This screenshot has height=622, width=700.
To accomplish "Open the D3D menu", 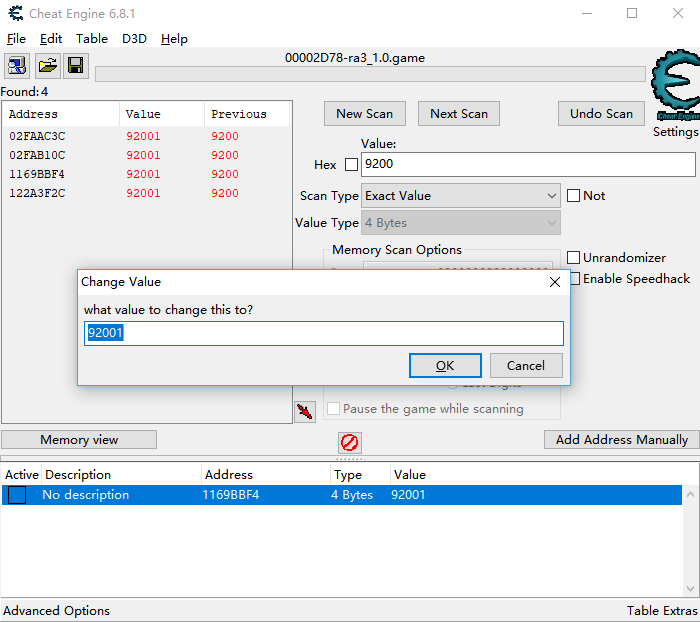I will pyautogui.click(x=134, y=39).
